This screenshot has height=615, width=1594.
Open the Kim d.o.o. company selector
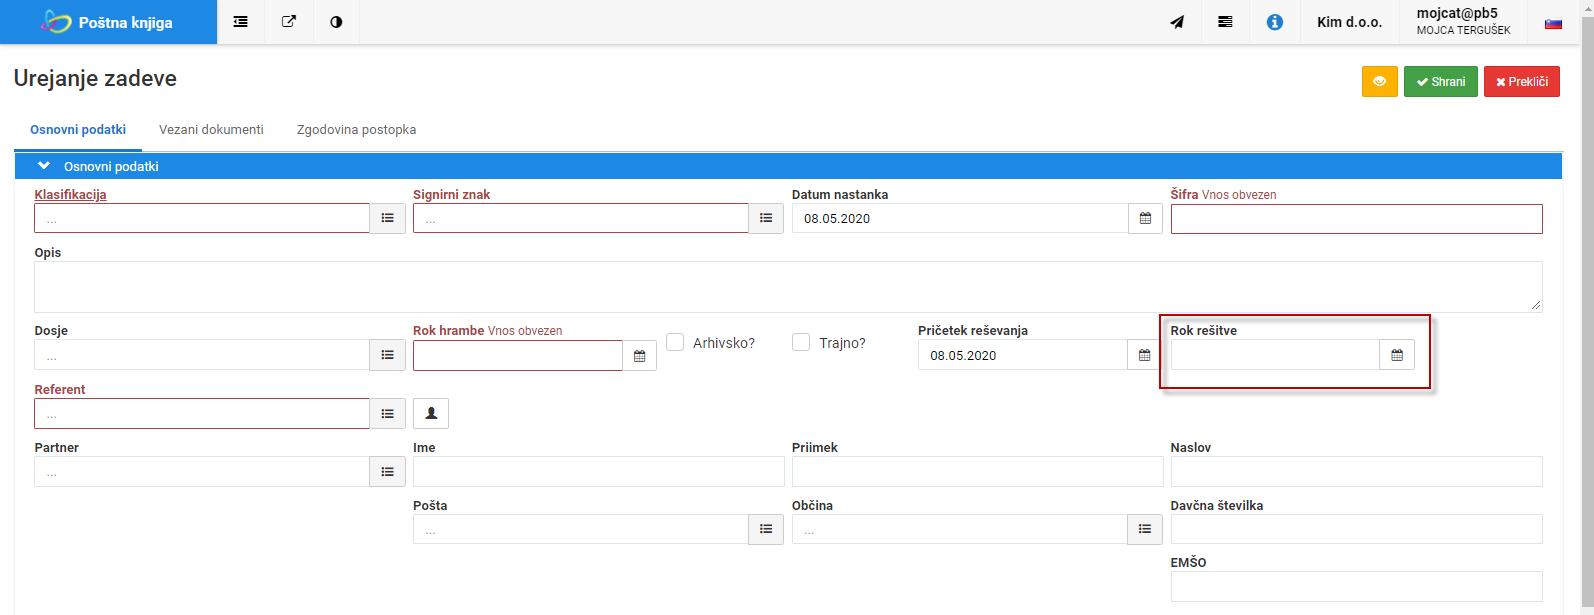pos(1349,22)
